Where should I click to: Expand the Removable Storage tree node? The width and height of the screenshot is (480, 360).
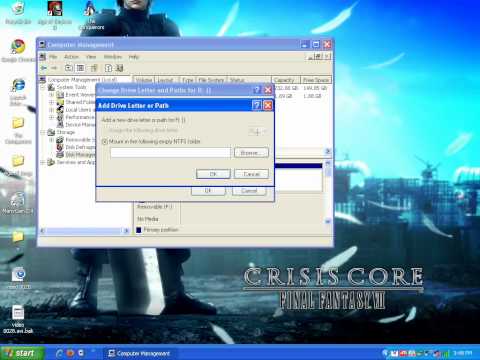pos(52,140)
